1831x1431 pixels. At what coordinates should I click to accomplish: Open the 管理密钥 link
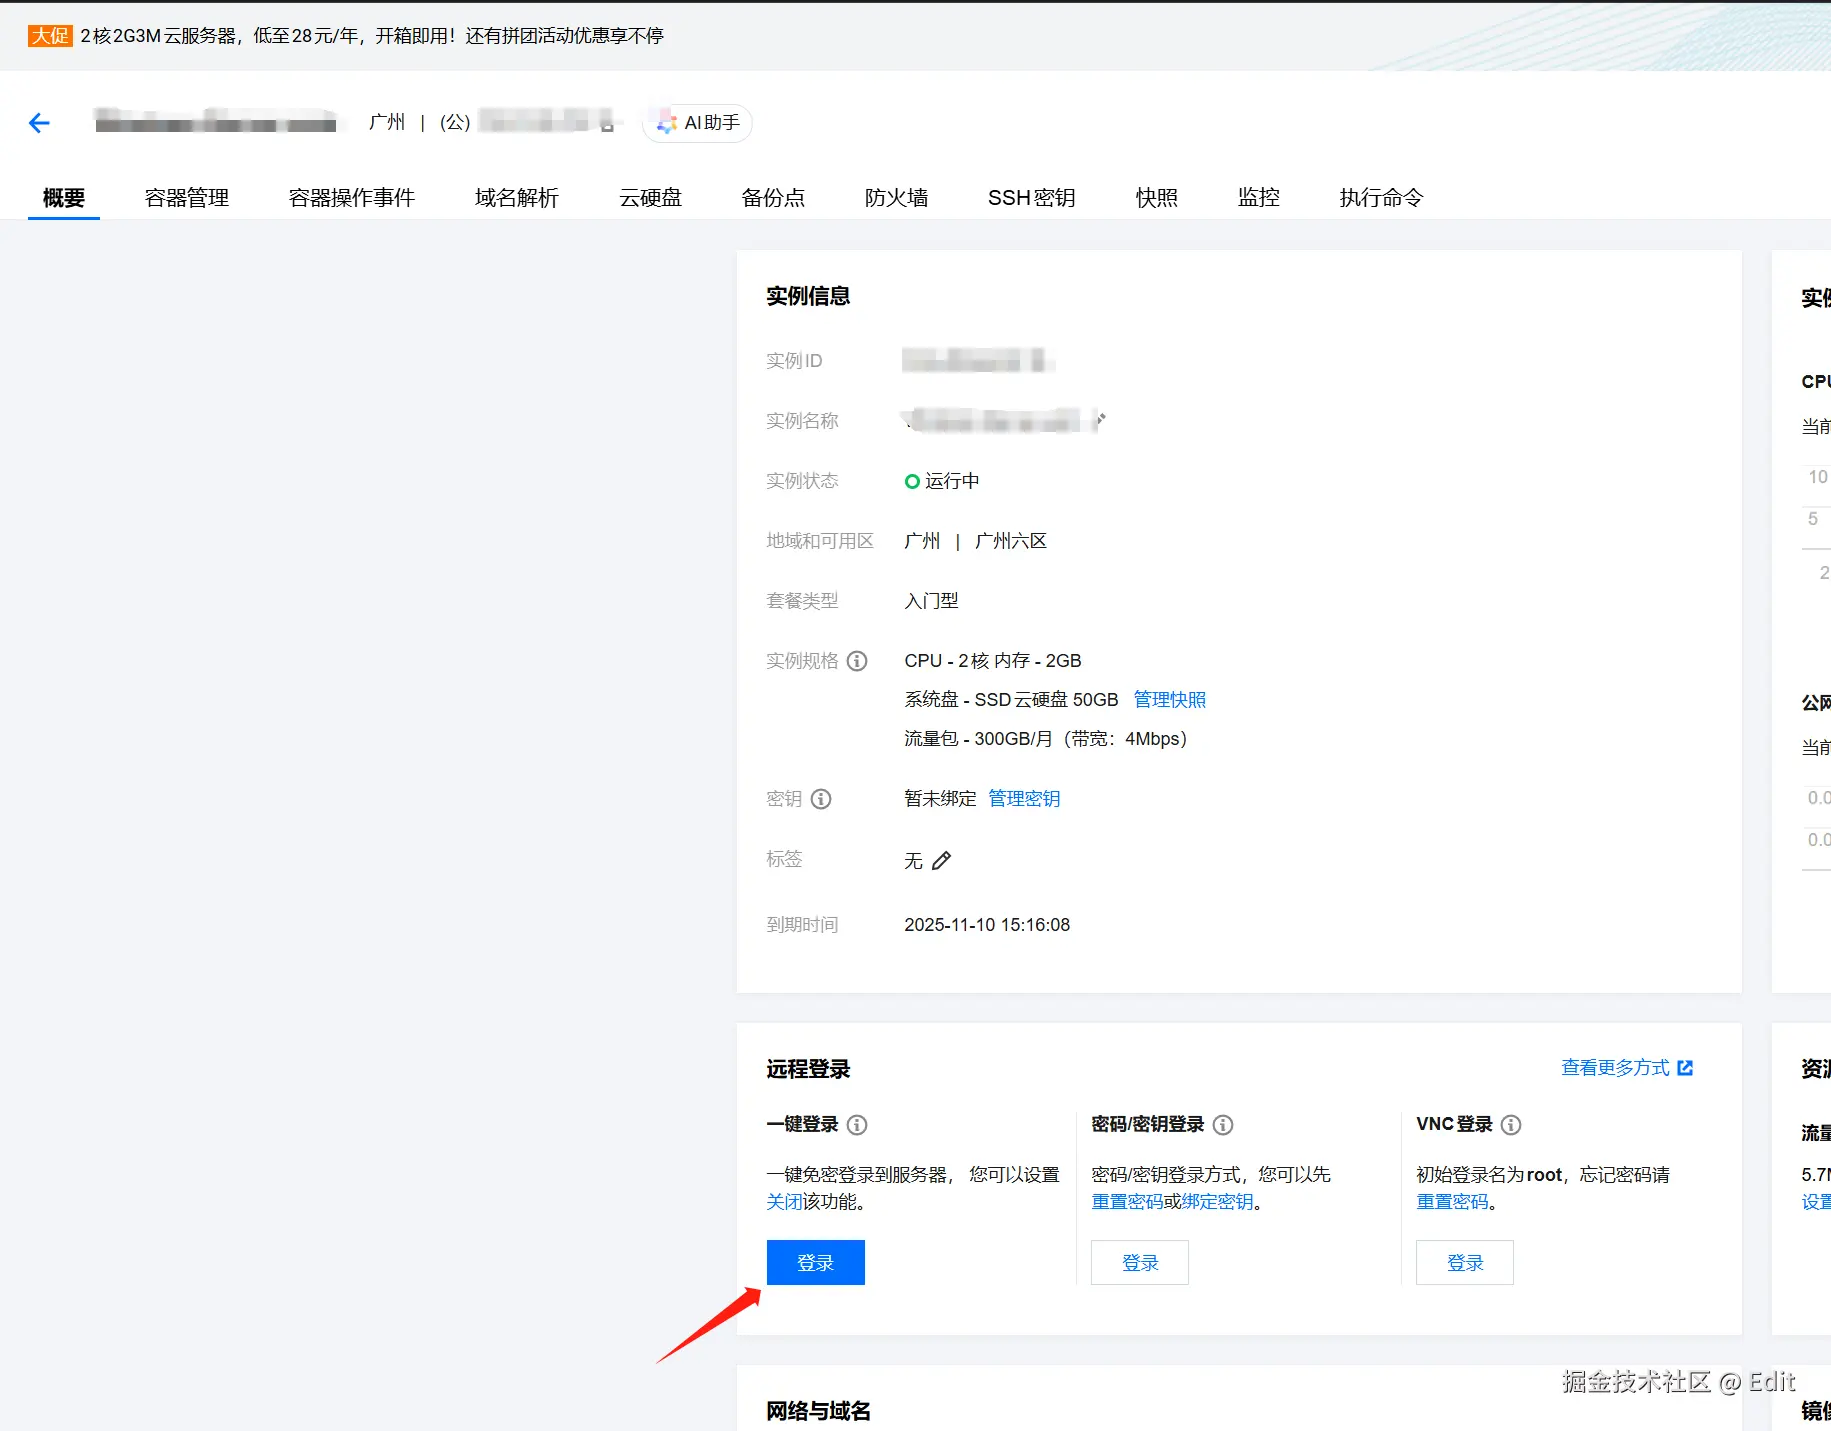[x=1024, y=799]
